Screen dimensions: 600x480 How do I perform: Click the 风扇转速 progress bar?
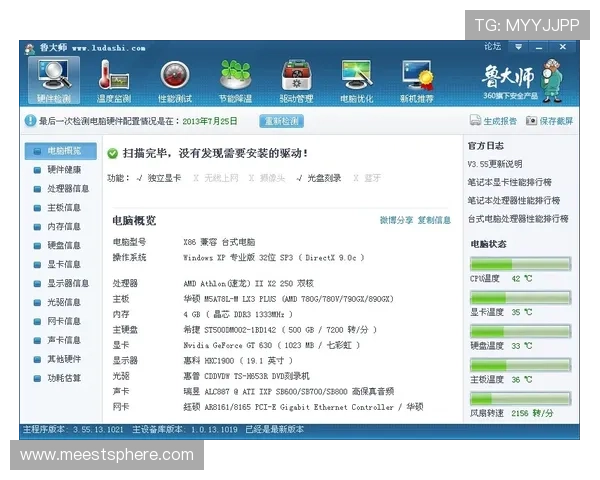coord(520,399)
